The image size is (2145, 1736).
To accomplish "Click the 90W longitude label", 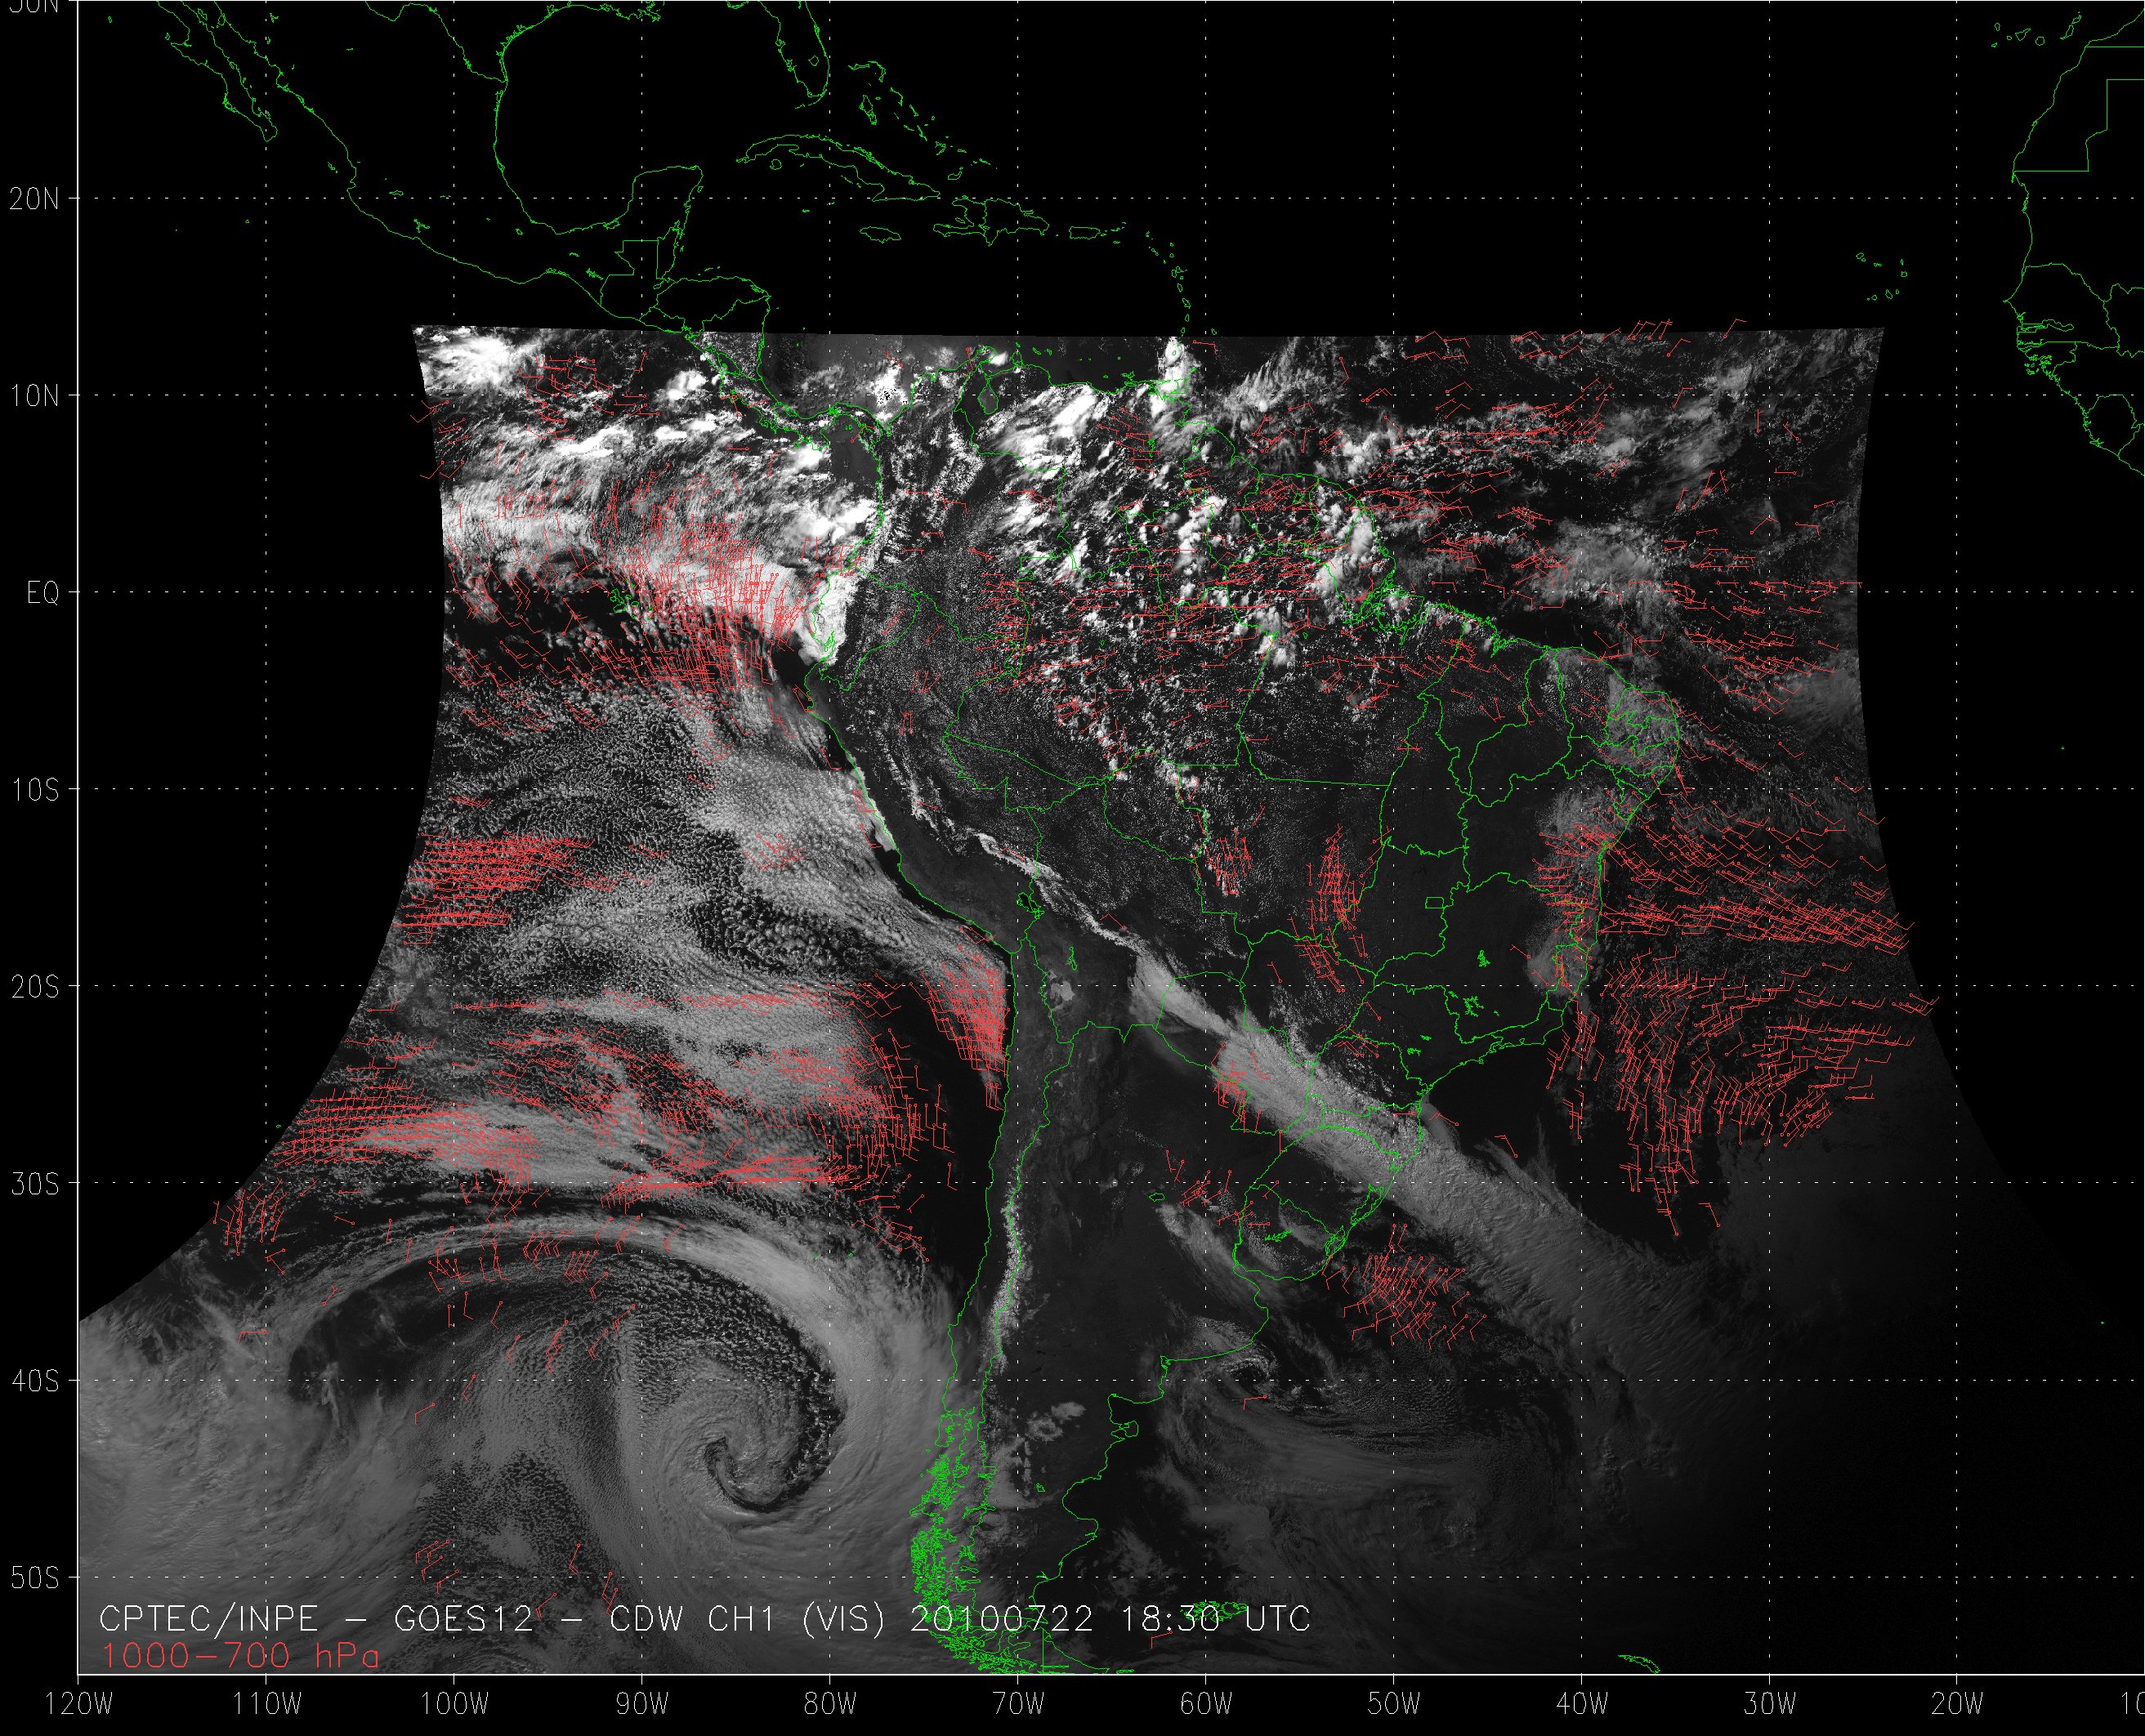I will coord(642,1703).
